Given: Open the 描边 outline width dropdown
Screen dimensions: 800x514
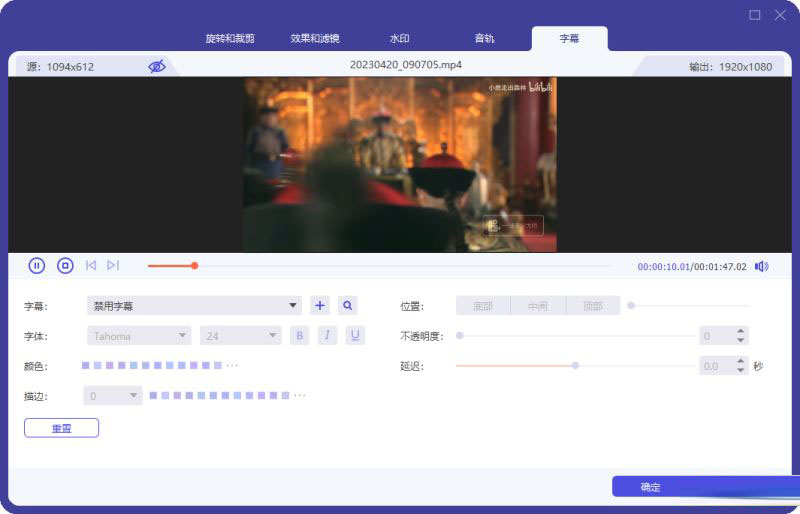Looking at the screenshot, I should (x=113, y=396).
